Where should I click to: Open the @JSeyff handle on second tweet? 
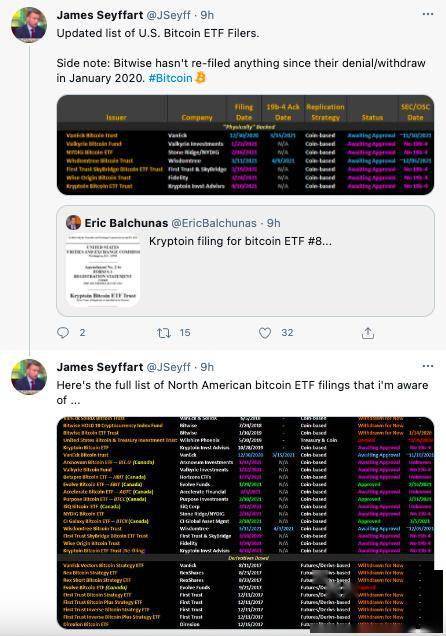click(x=168, y=367)
